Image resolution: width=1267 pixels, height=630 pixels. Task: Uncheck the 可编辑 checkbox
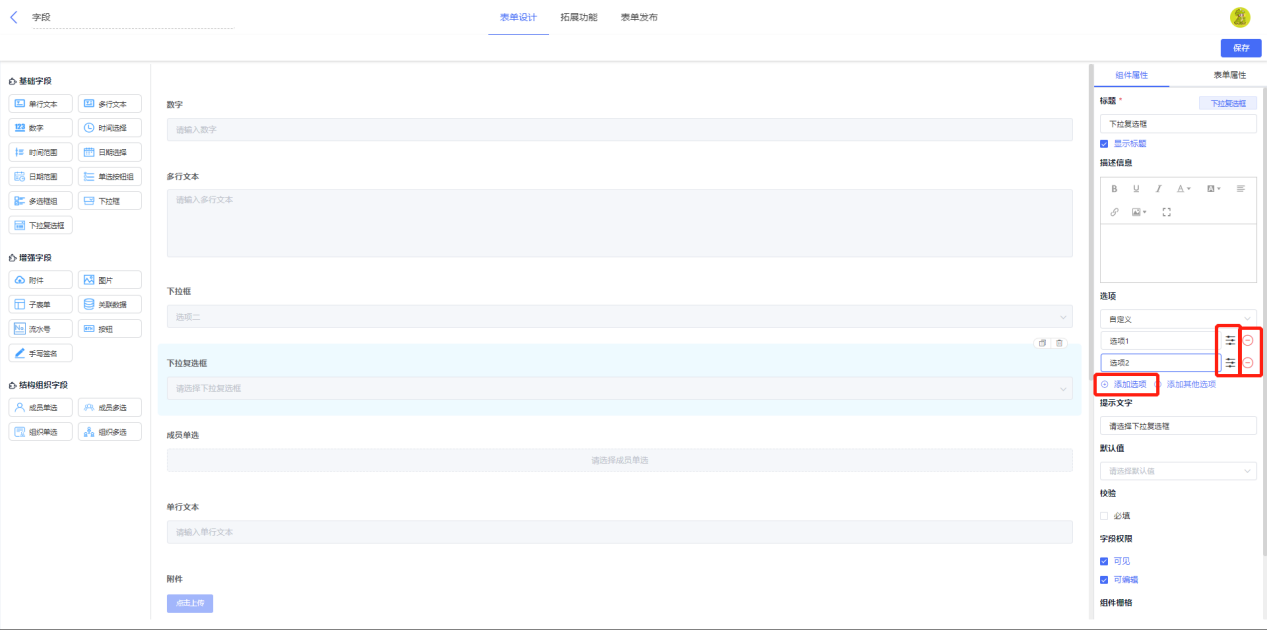click(1104, 579)
